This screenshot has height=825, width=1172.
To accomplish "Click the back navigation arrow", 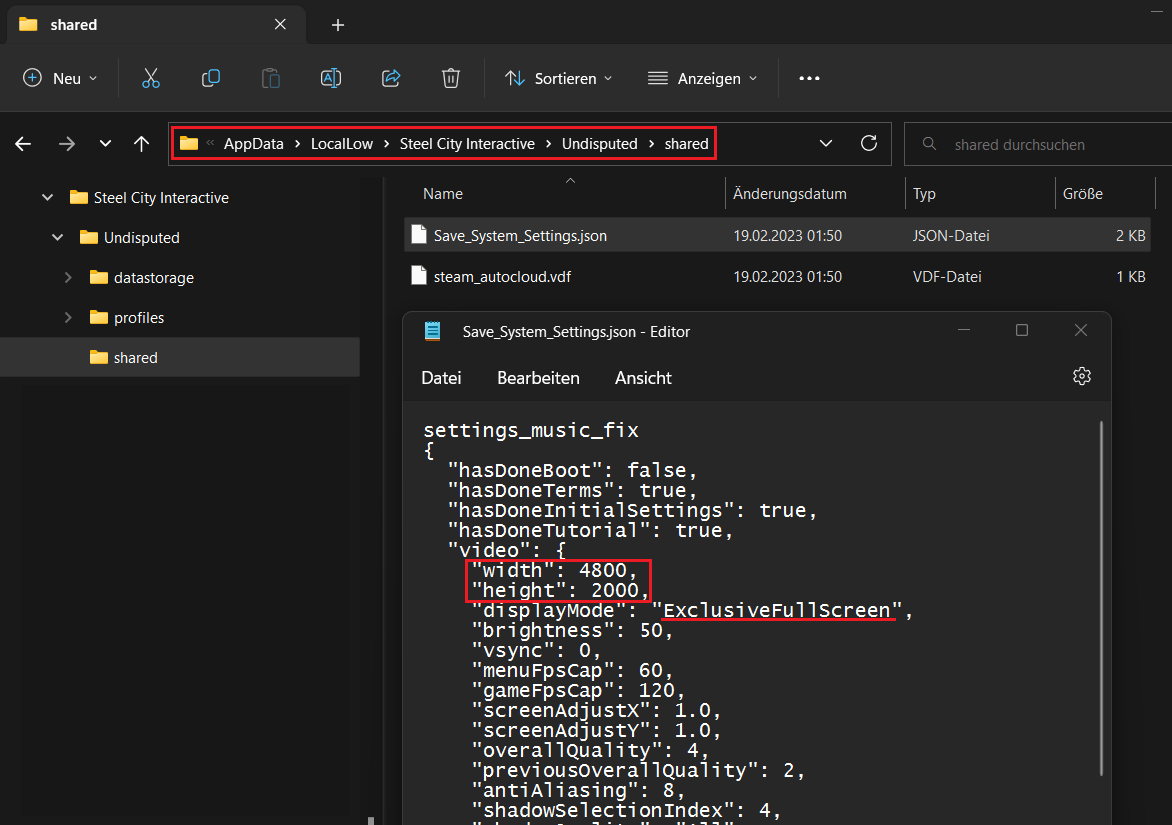I will pyautogui.click(x=23, y=144).
